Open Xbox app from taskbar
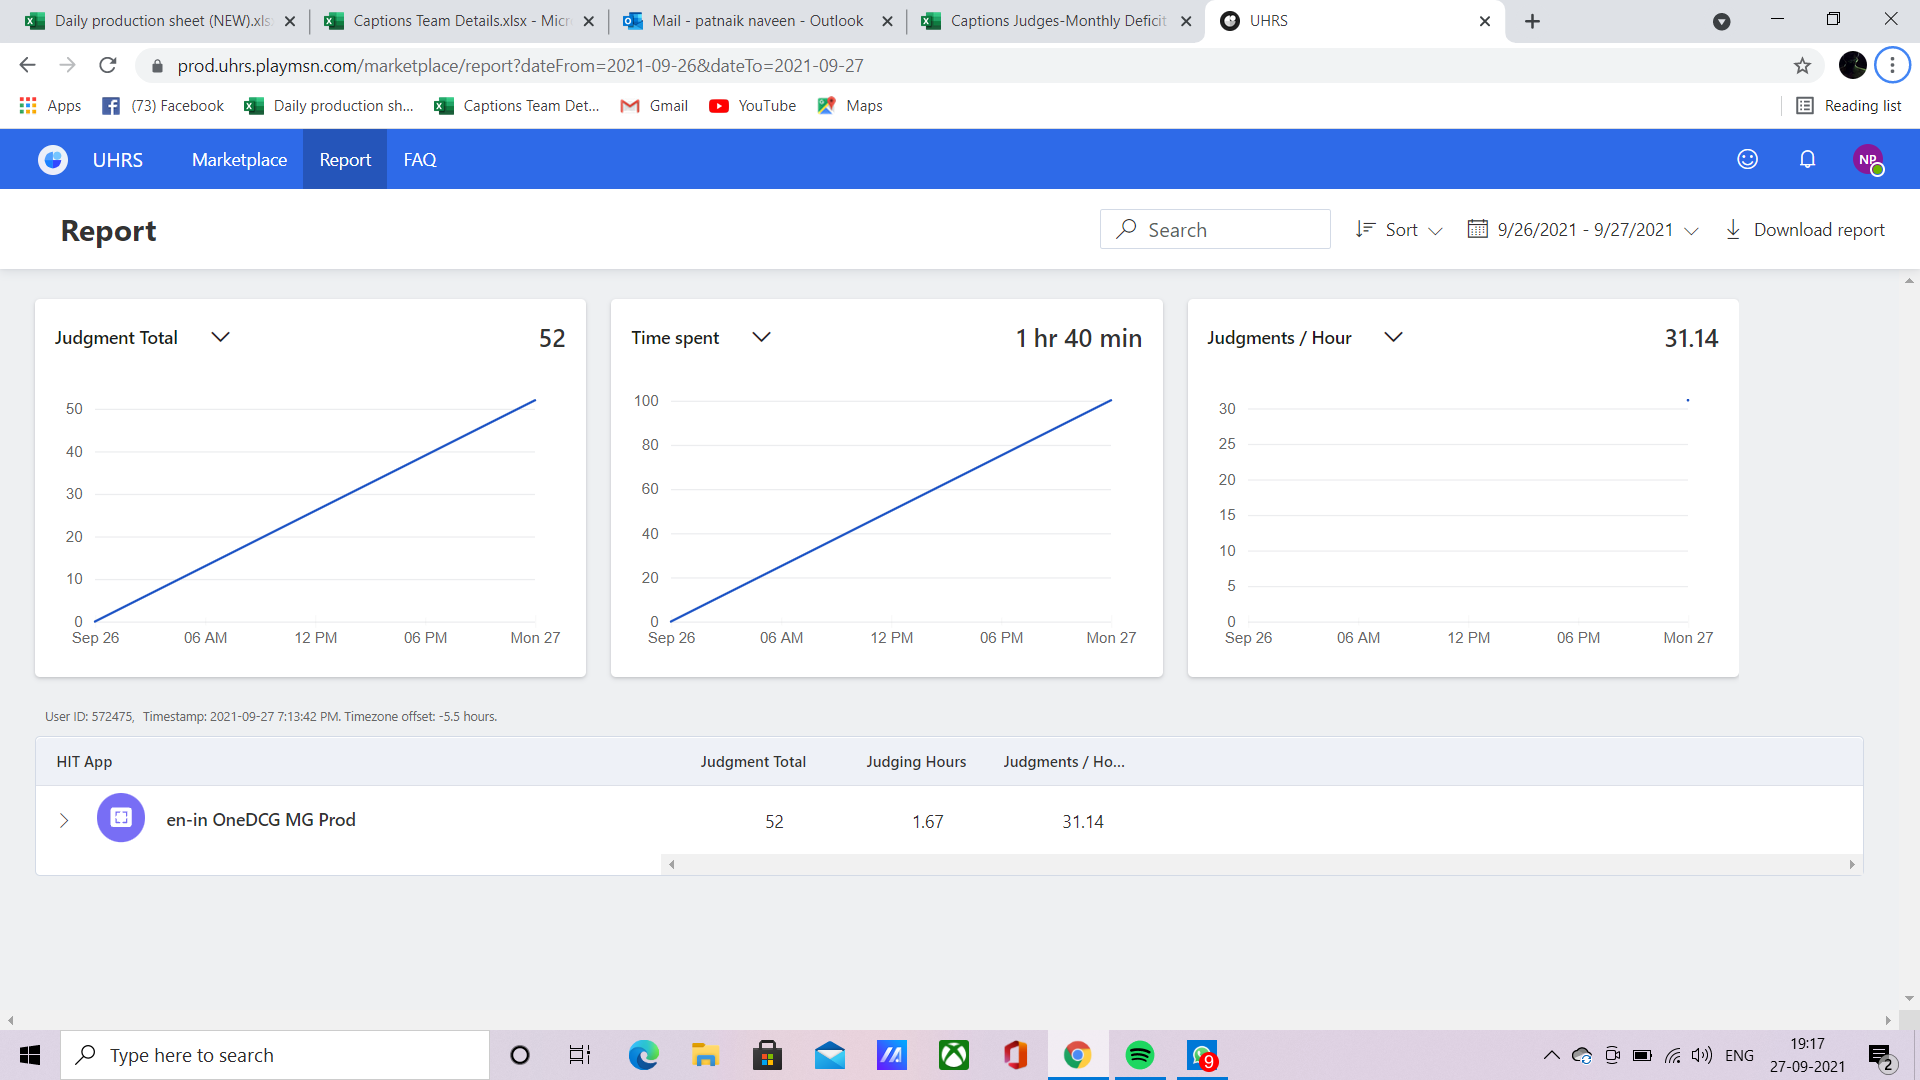The image size is (1920, 1080). pos(954,1055)
